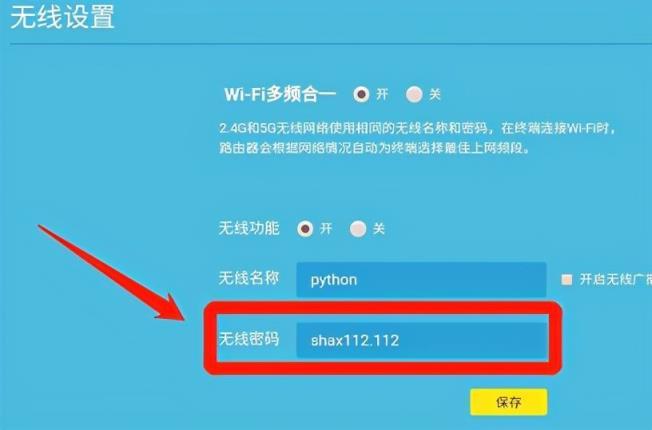
Task: Enable 无线功能 with the 开 radio
Action: pyautogui.click(x=305, y=229)
